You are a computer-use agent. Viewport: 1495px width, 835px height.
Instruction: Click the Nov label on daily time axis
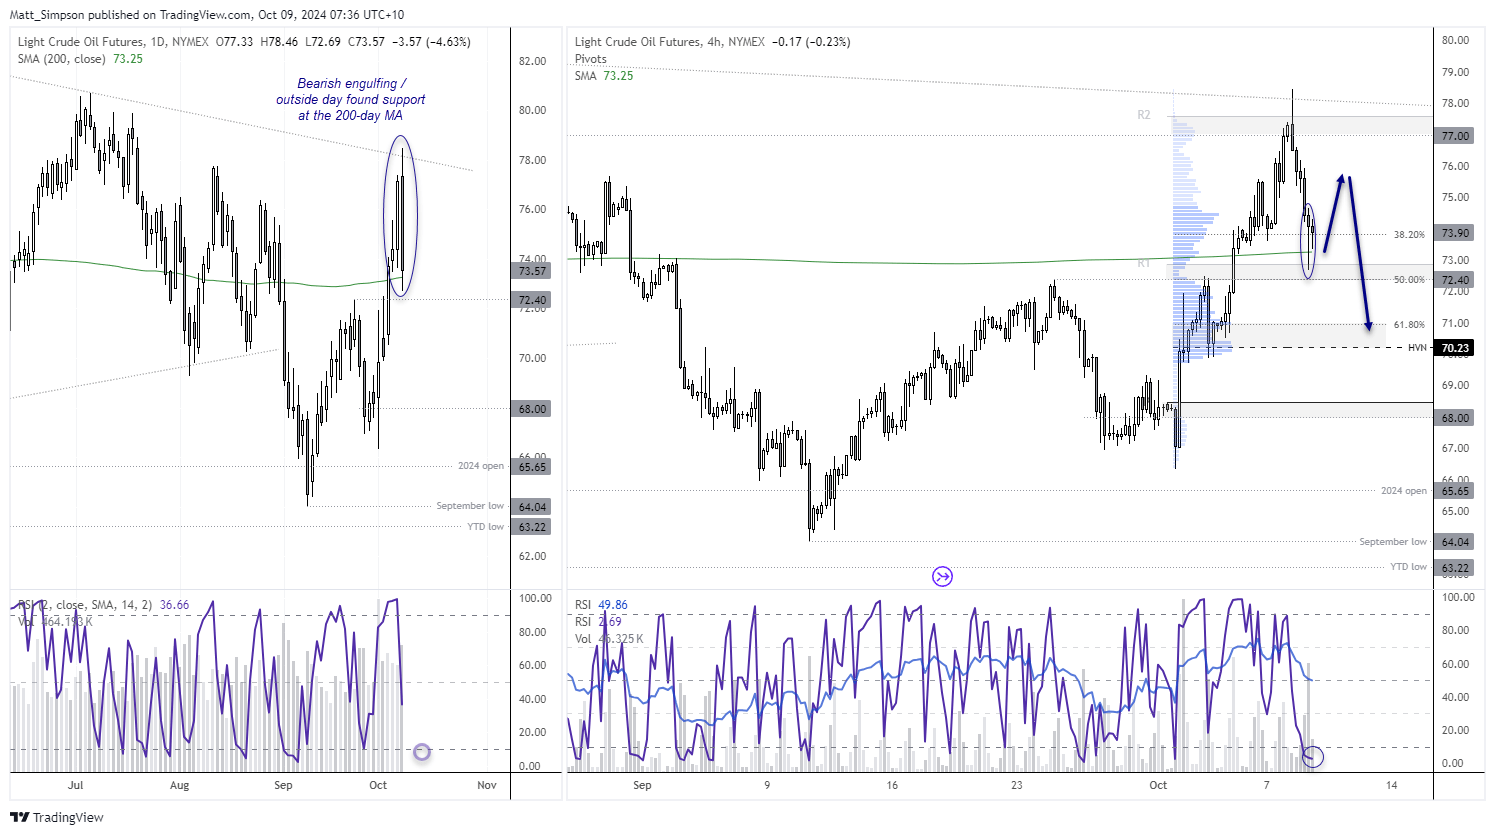coord(487,785)
